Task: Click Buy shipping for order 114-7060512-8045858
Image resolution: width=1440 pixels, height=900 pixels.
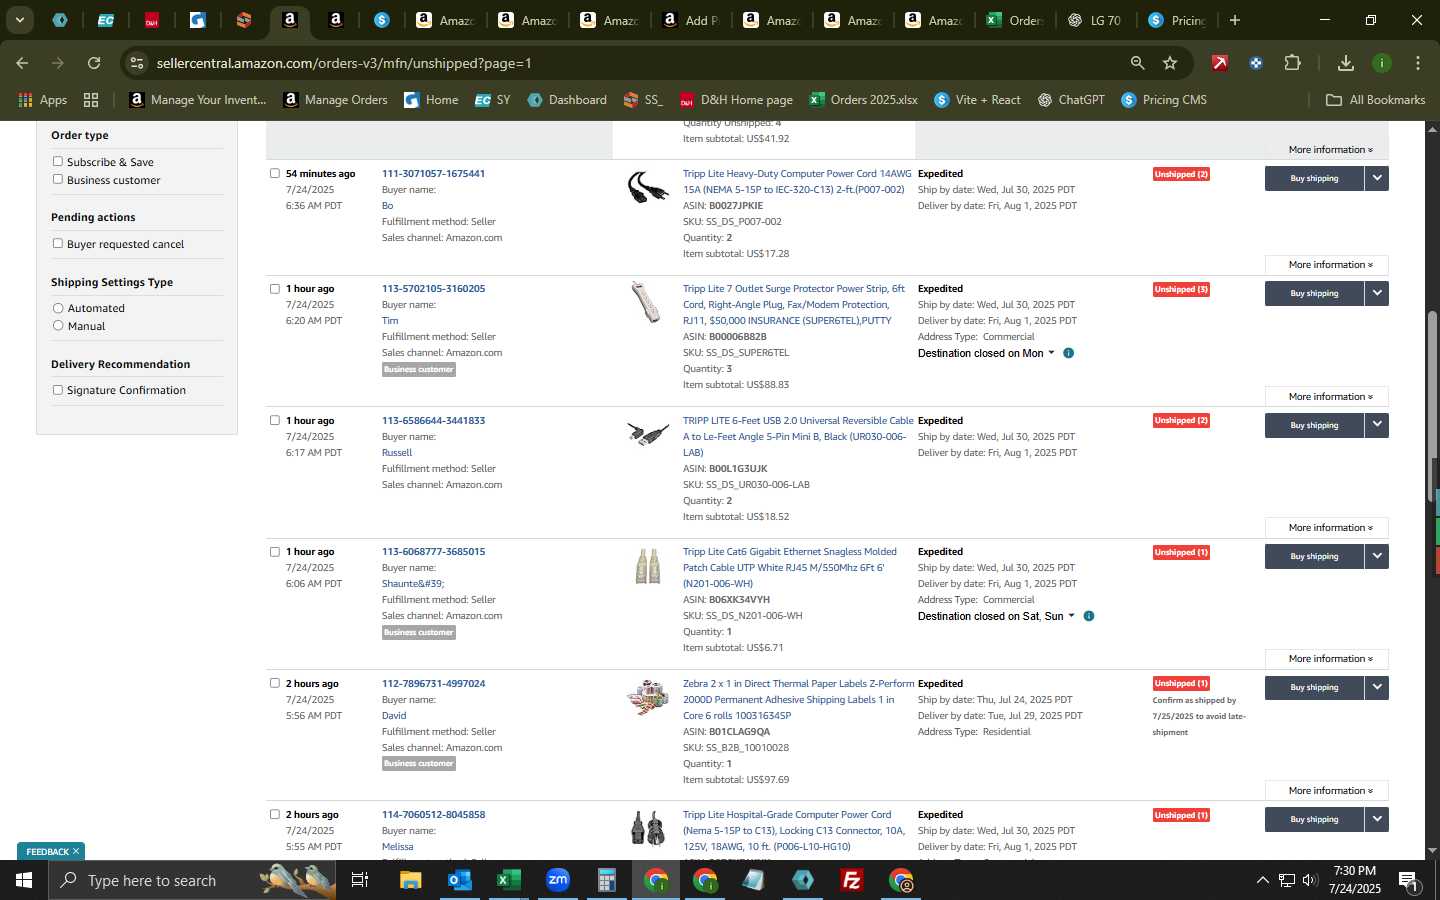Action: [1314, 819]
